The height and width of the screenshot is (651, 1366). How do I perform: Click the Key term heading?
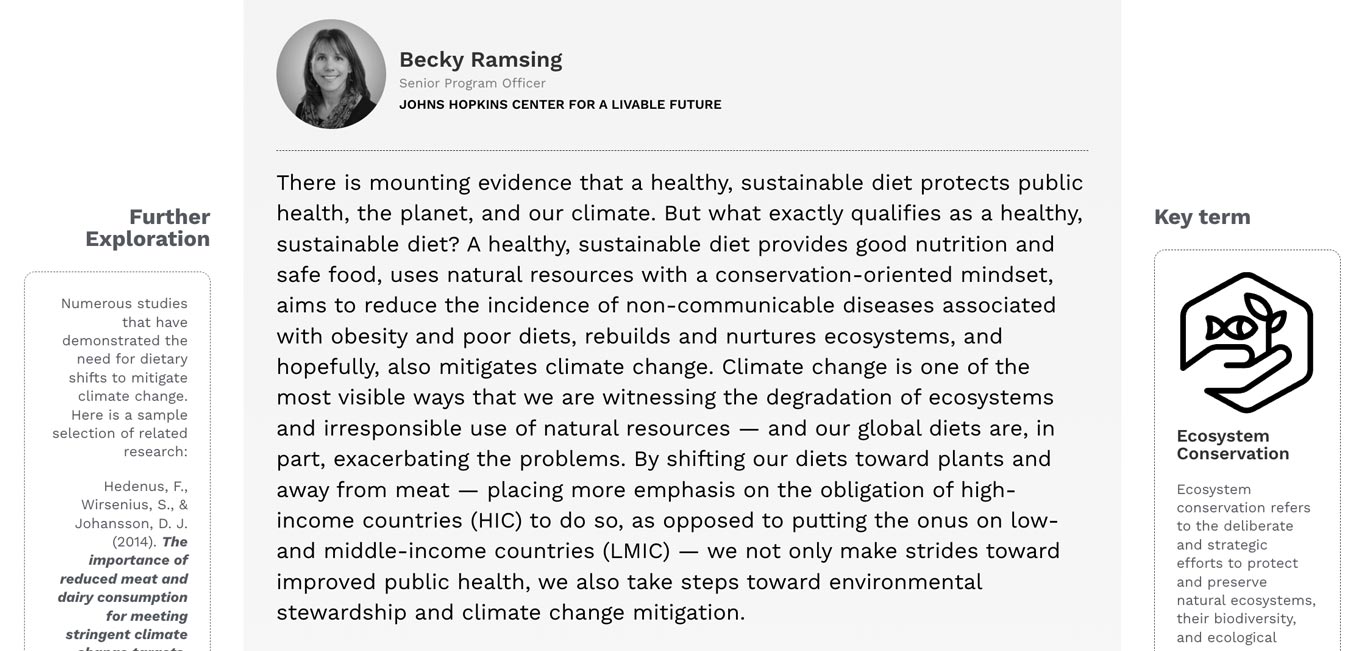(x=1202, y=217)
